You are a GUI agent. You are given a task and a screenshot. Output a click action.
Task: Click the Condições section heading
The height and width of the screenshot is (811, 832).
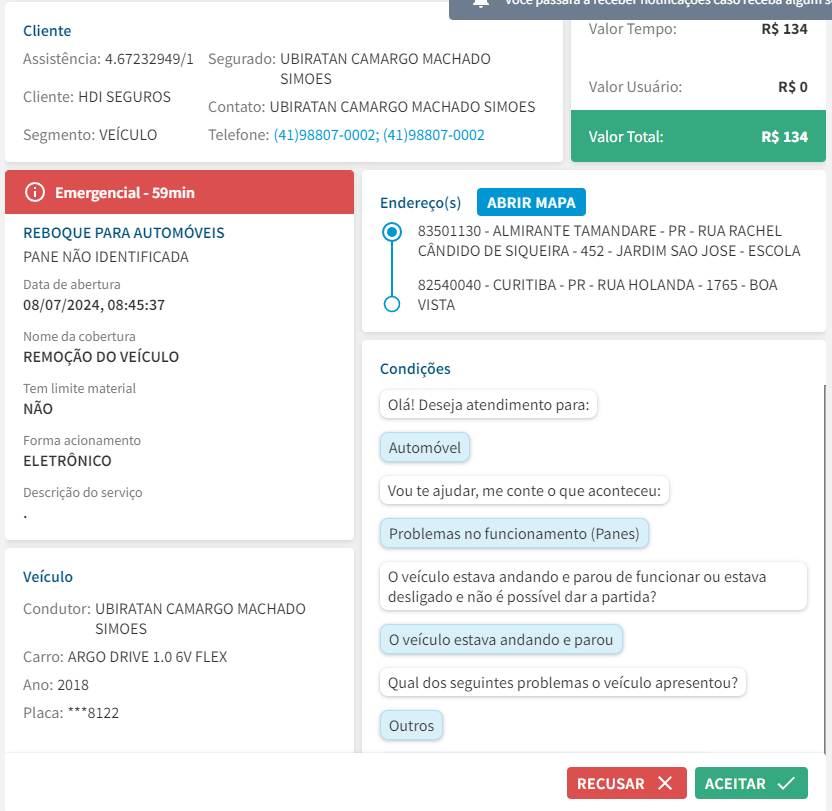click(415, 368)
